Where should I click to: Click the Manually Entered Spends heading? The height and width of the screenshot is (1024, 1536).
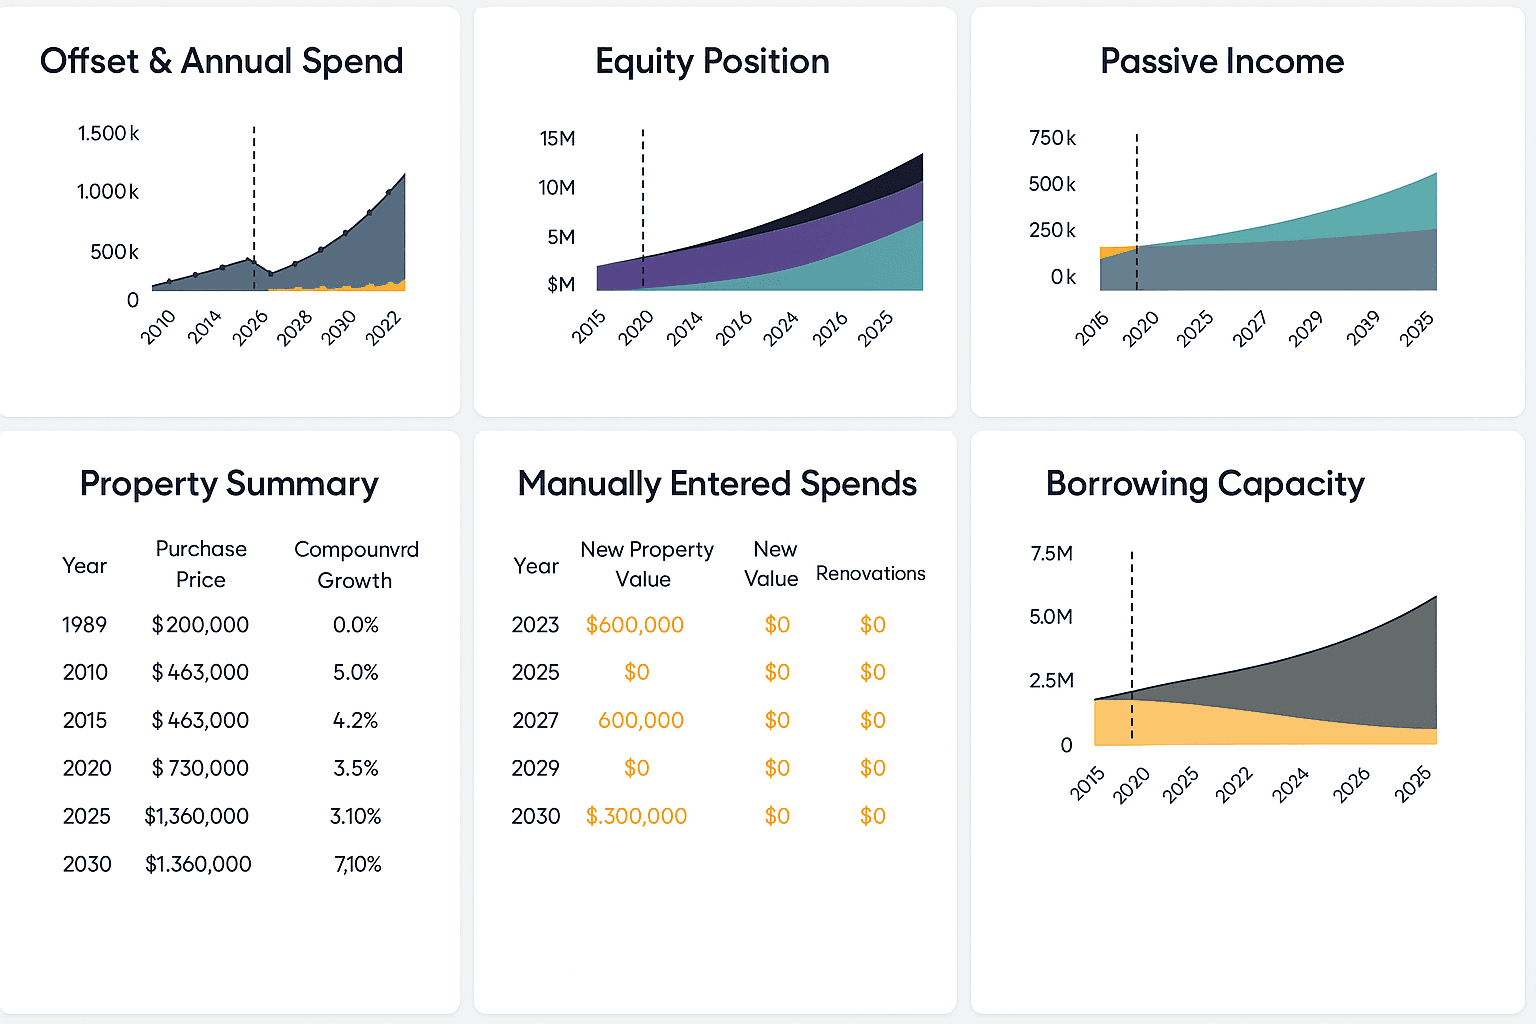(x=717, y=484)
